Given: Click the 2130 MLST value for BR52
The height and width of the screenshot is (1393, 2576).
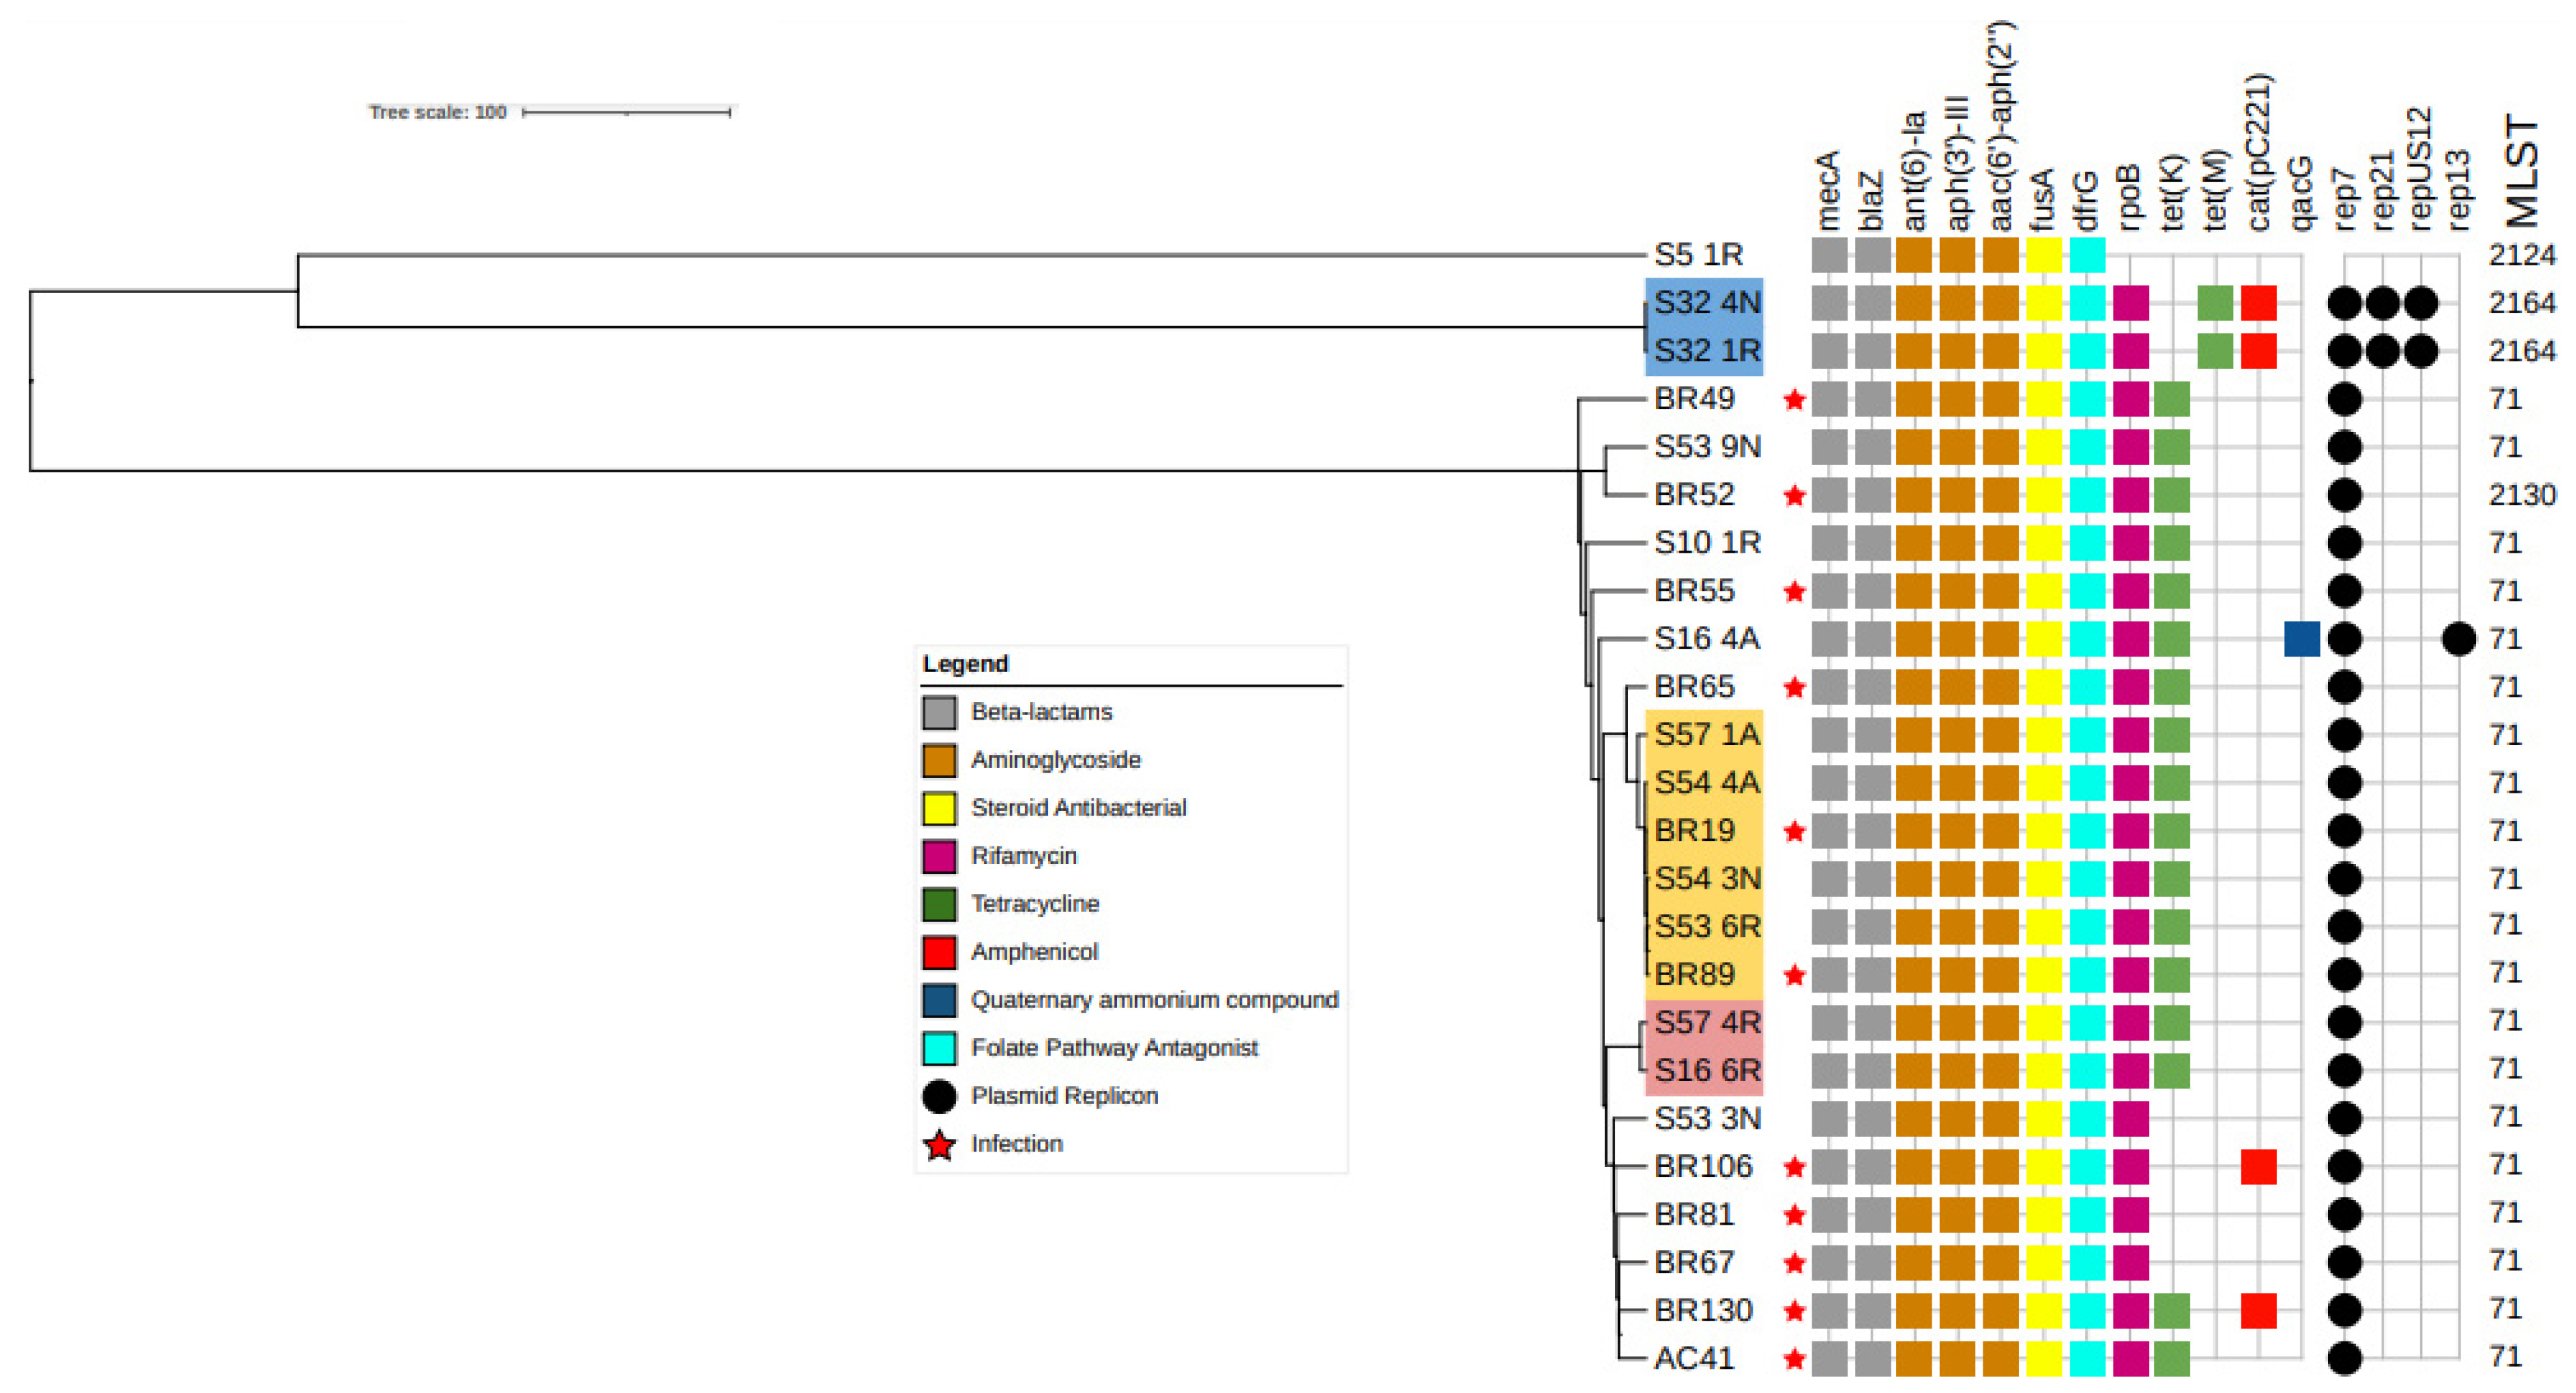Looking at the screenshot, I should [x=2521, y=495].
